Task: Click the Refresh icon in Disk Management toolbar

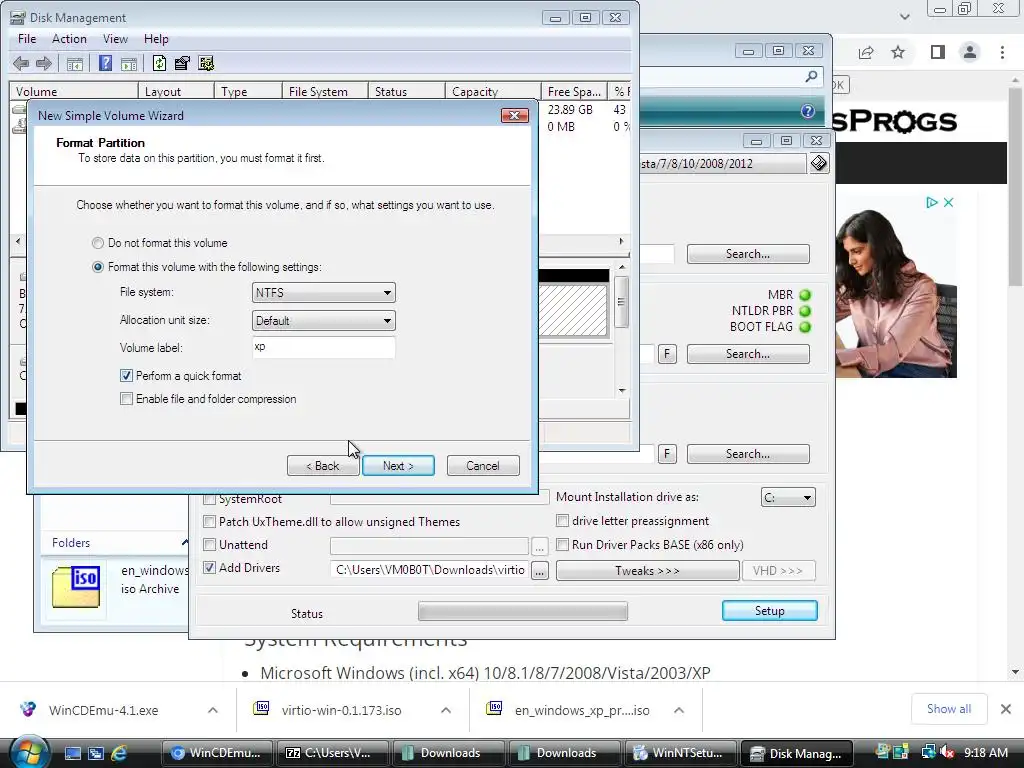Action: coord(159,63)
